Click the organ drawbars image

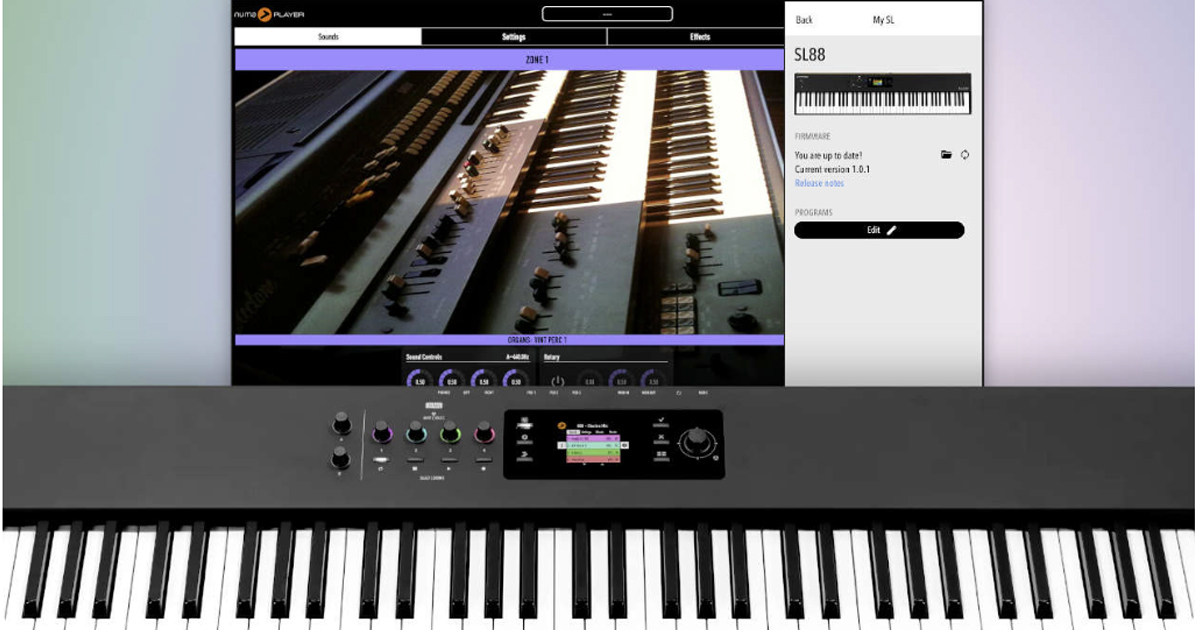(x=509, y=202)
